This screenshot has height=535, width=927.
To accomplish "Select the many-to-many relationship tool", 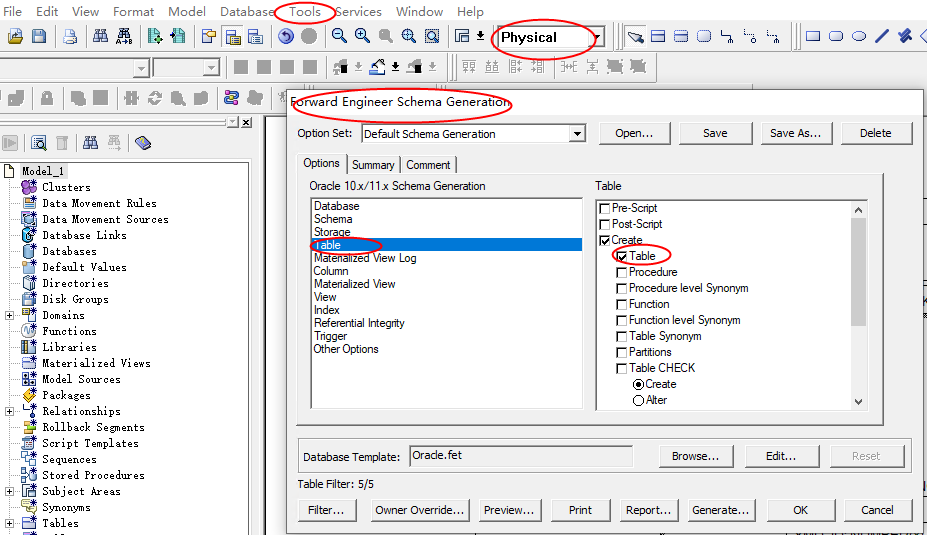I will pyautogui.click(x=750, y=37).
